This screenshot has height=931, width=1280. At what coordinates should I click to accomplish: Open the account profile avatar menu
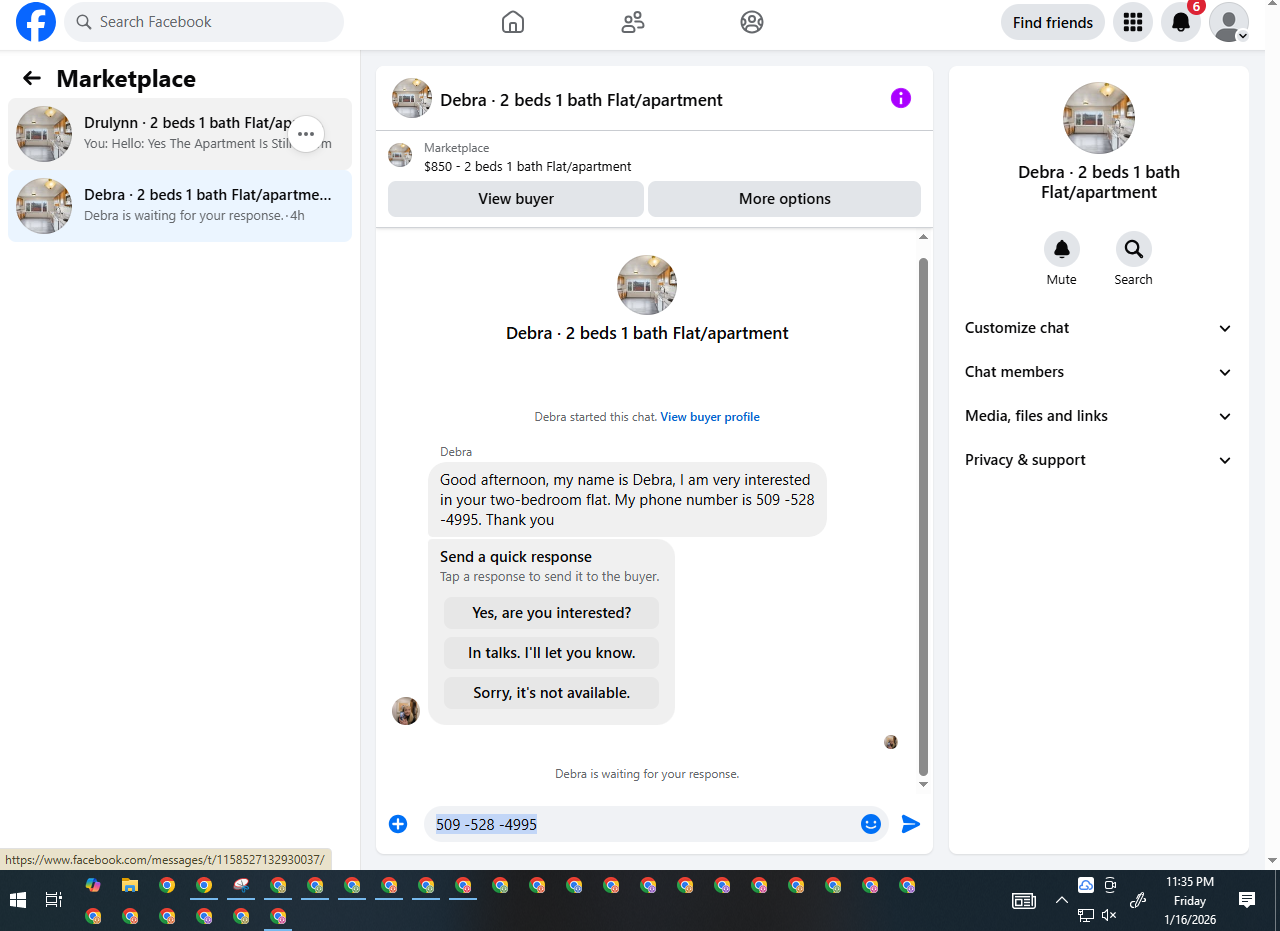pos(1229,22)
